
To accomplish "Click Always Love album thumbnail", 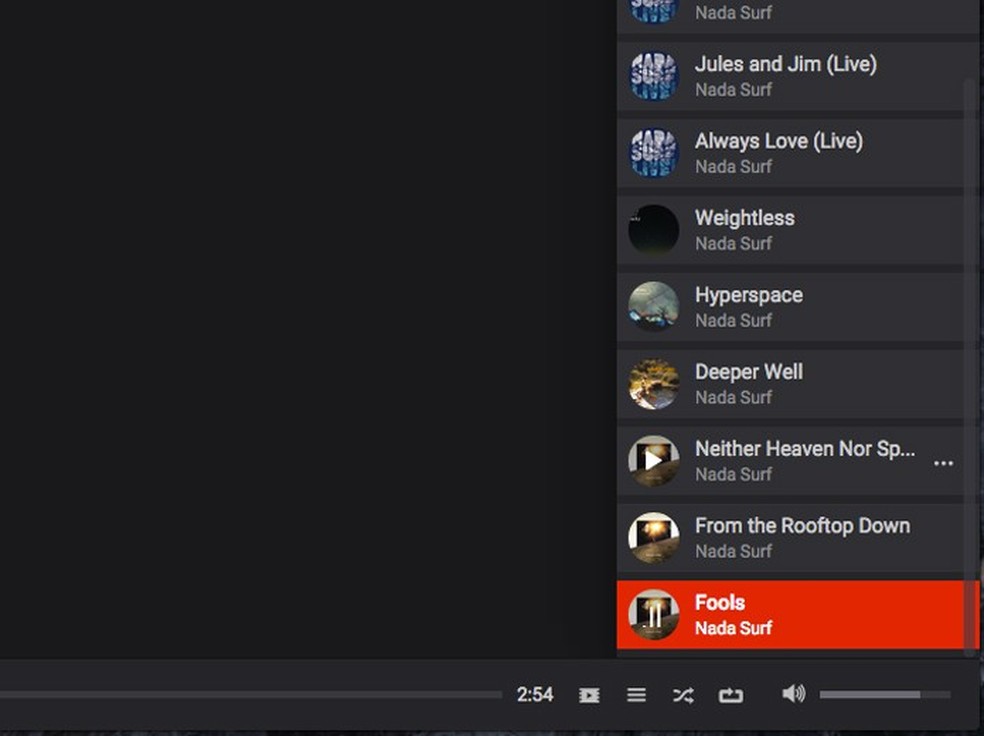I will (x=653, y=153).
